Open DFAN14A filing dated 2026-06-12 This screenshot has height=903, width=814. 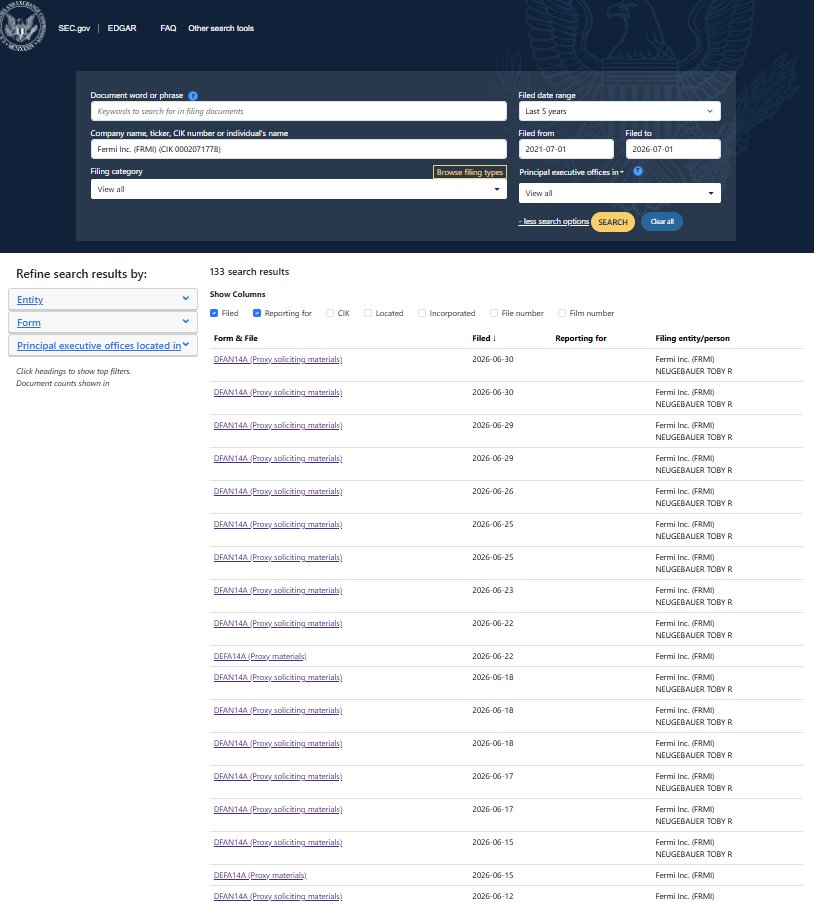[278, 897]
